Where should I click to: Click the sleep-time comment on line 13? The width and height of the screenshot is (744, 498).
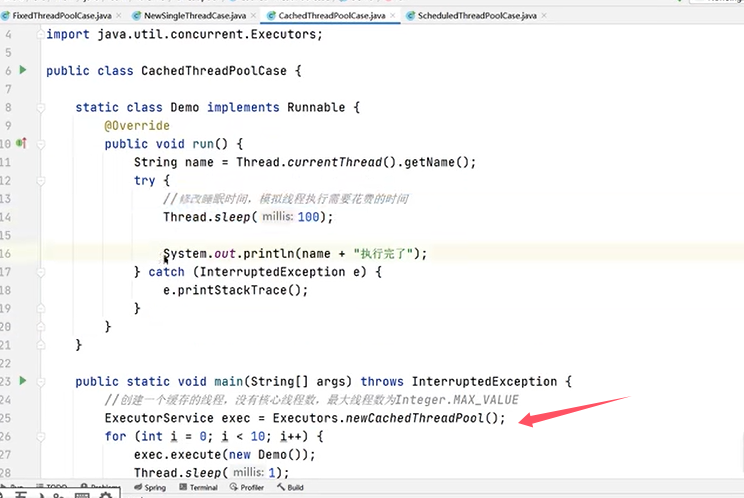(285, 199)
